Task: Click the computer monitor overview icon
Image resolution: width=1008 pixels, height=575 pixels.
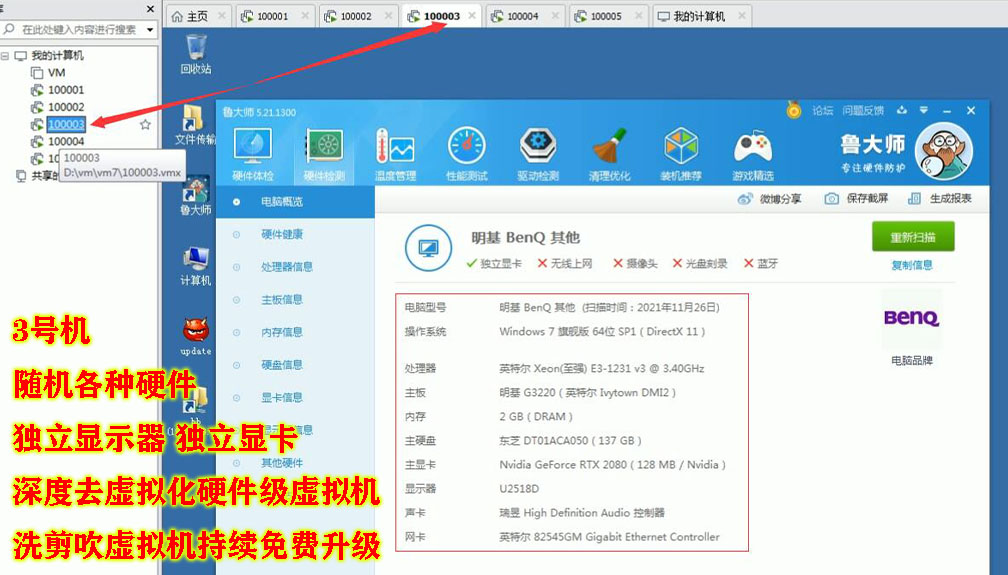Action: pyautogui.click(x=428, y=248)
